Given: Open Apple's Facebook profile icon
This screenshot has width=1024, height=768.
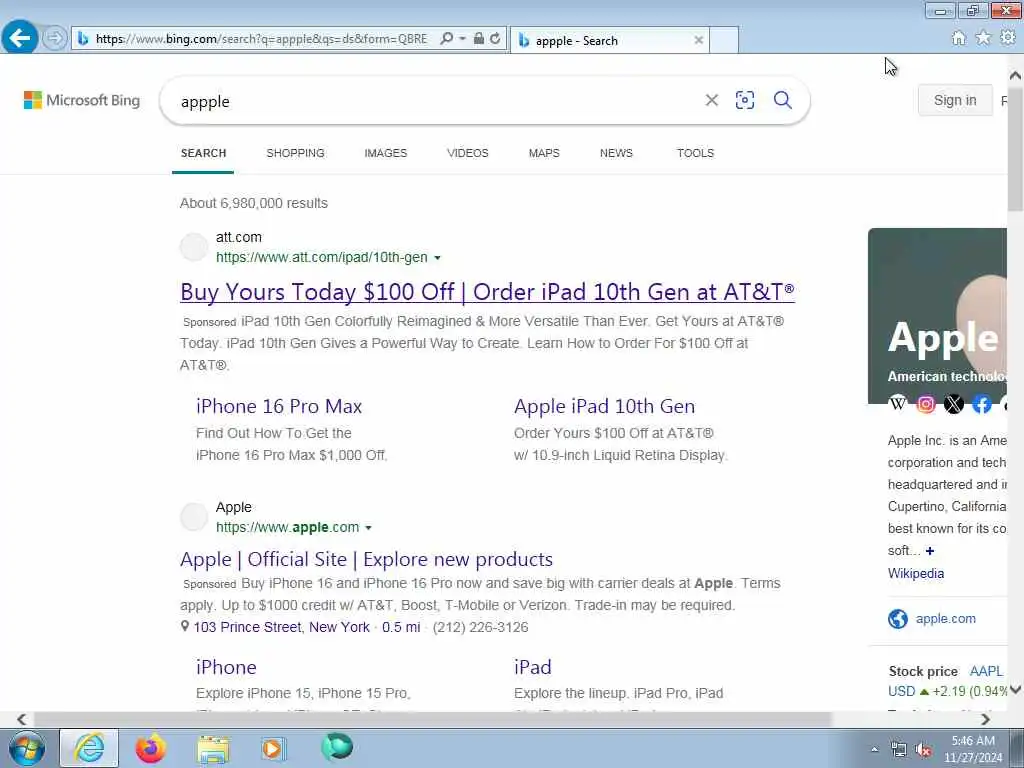Looking at the screenshot, I should (982, 404).
